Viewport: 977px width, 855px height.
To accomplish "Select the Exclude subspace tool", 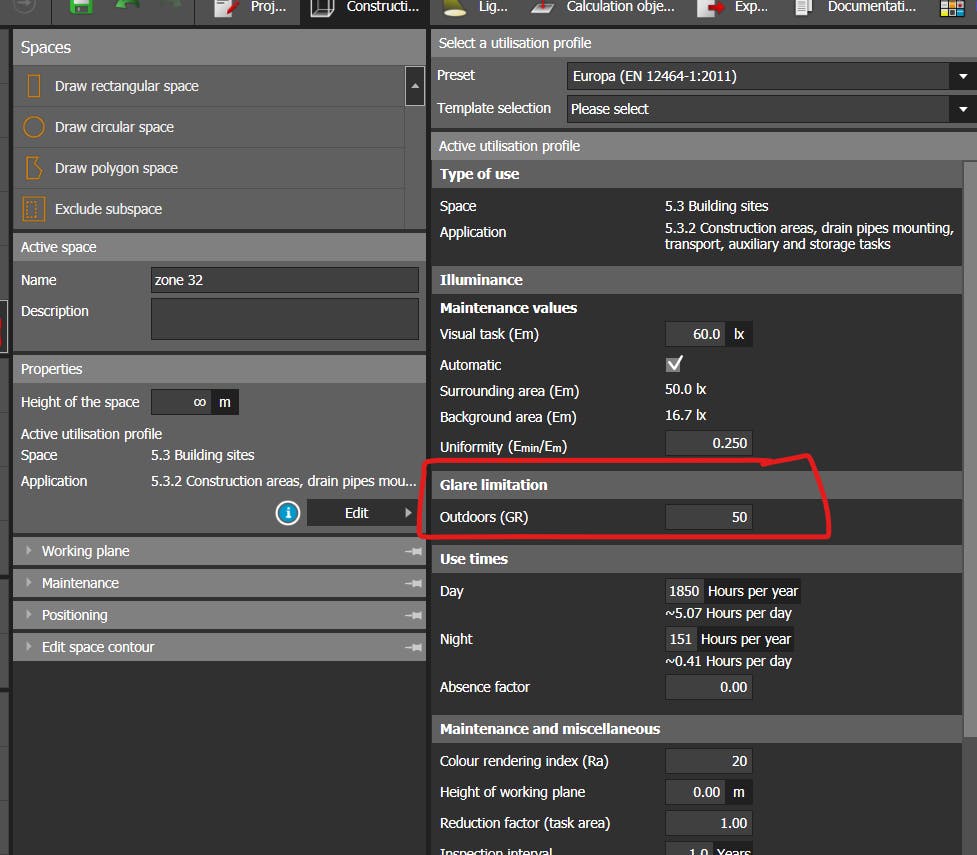I will [209, 209].
